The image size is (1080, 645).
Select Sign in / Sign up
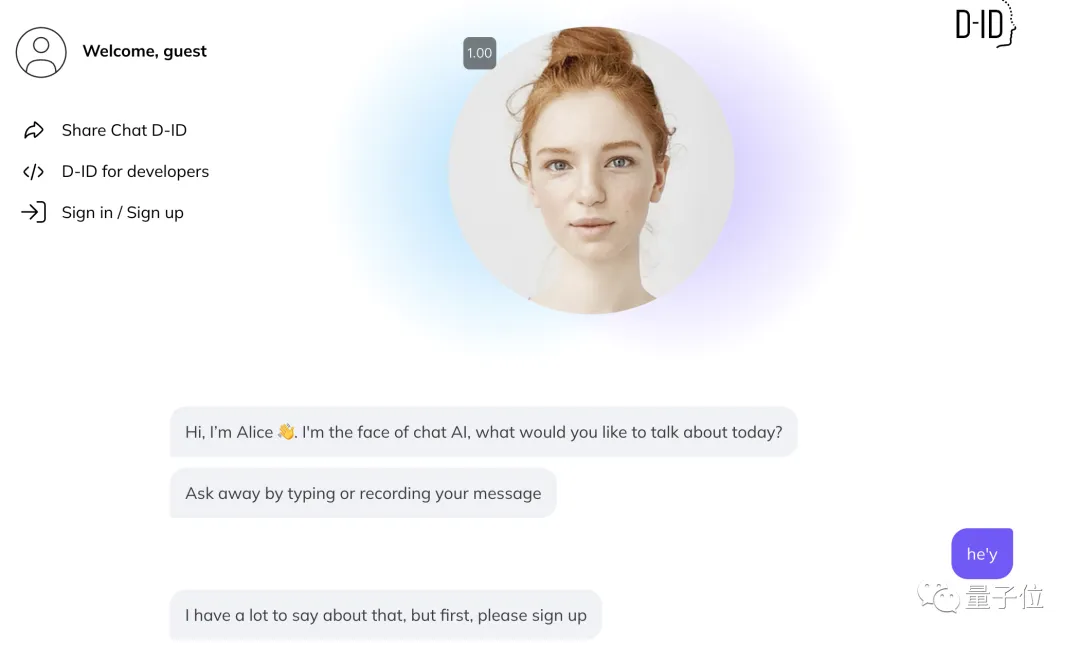click(x=122, y=212)
